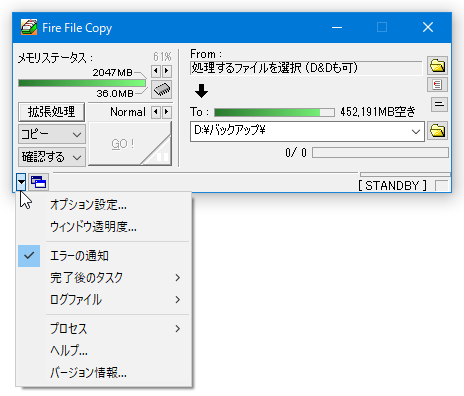
Task: Click the GO ! button
Action: point(130,143)
